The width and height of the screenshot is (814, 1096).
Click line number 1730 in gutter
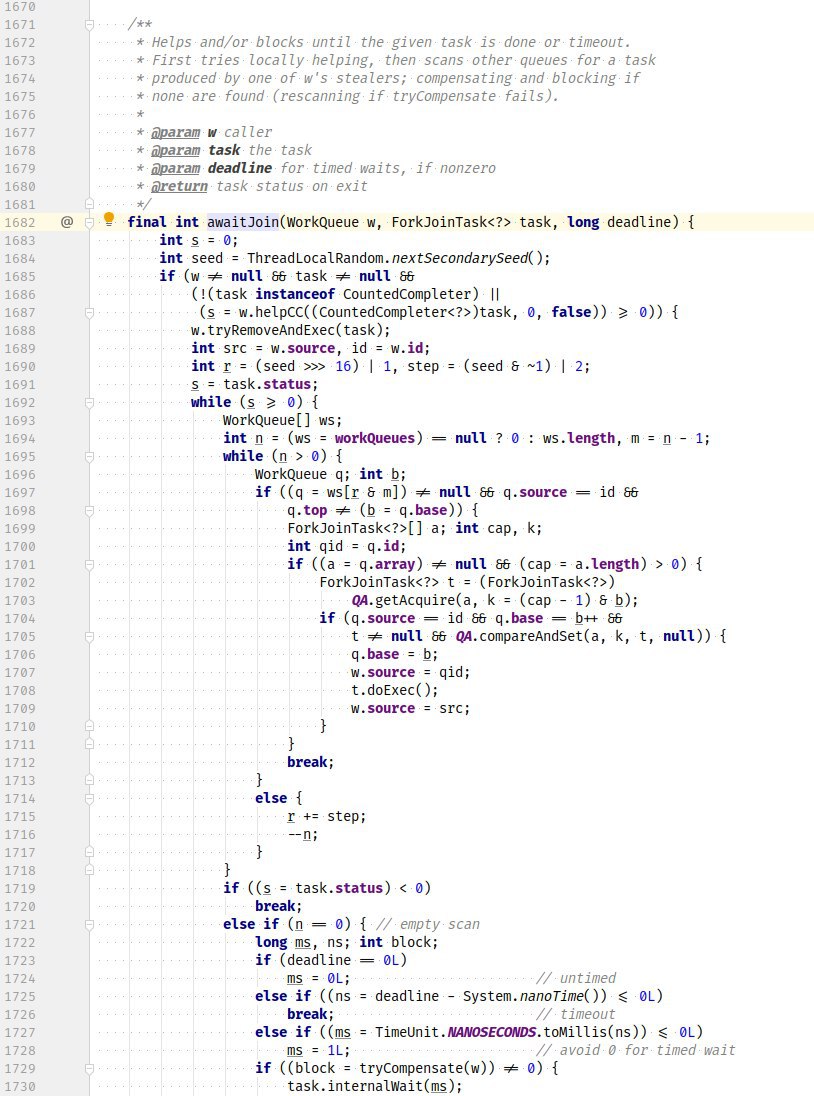(x=20, y=1086)
